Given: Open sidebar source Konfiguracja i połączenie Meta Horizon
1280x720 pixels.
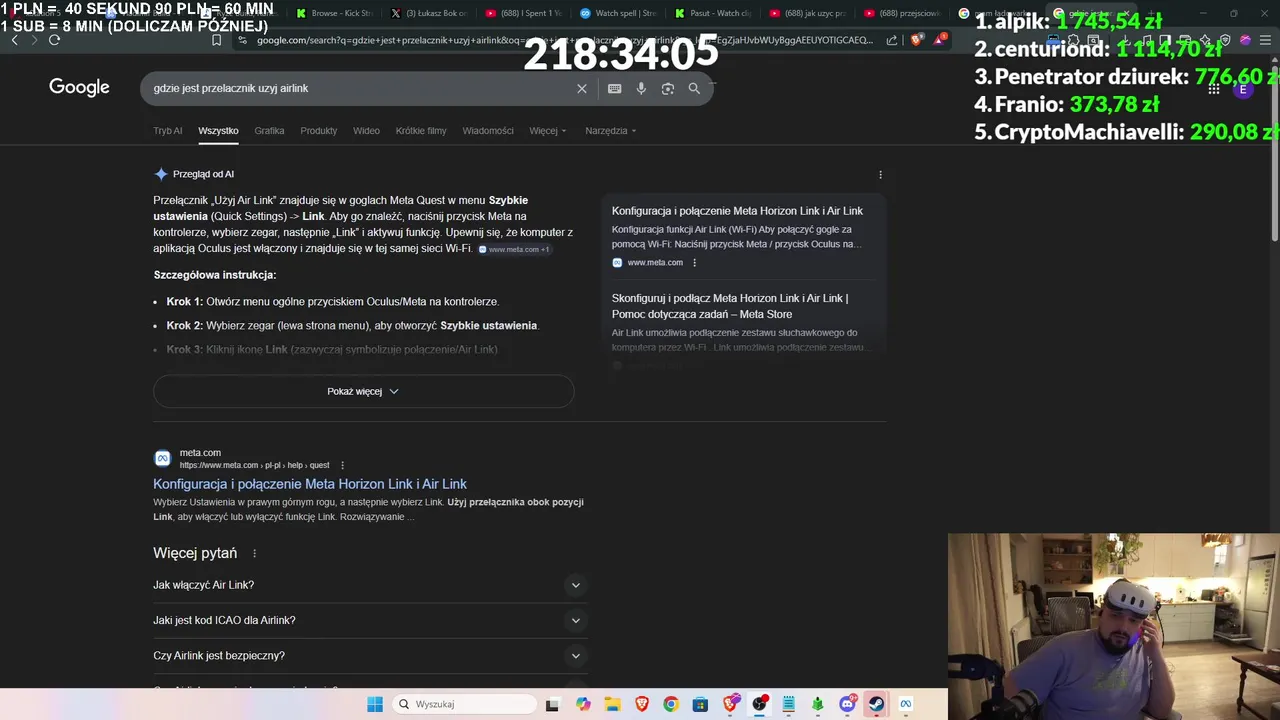Looking at the screenshot, I should 737,211.
